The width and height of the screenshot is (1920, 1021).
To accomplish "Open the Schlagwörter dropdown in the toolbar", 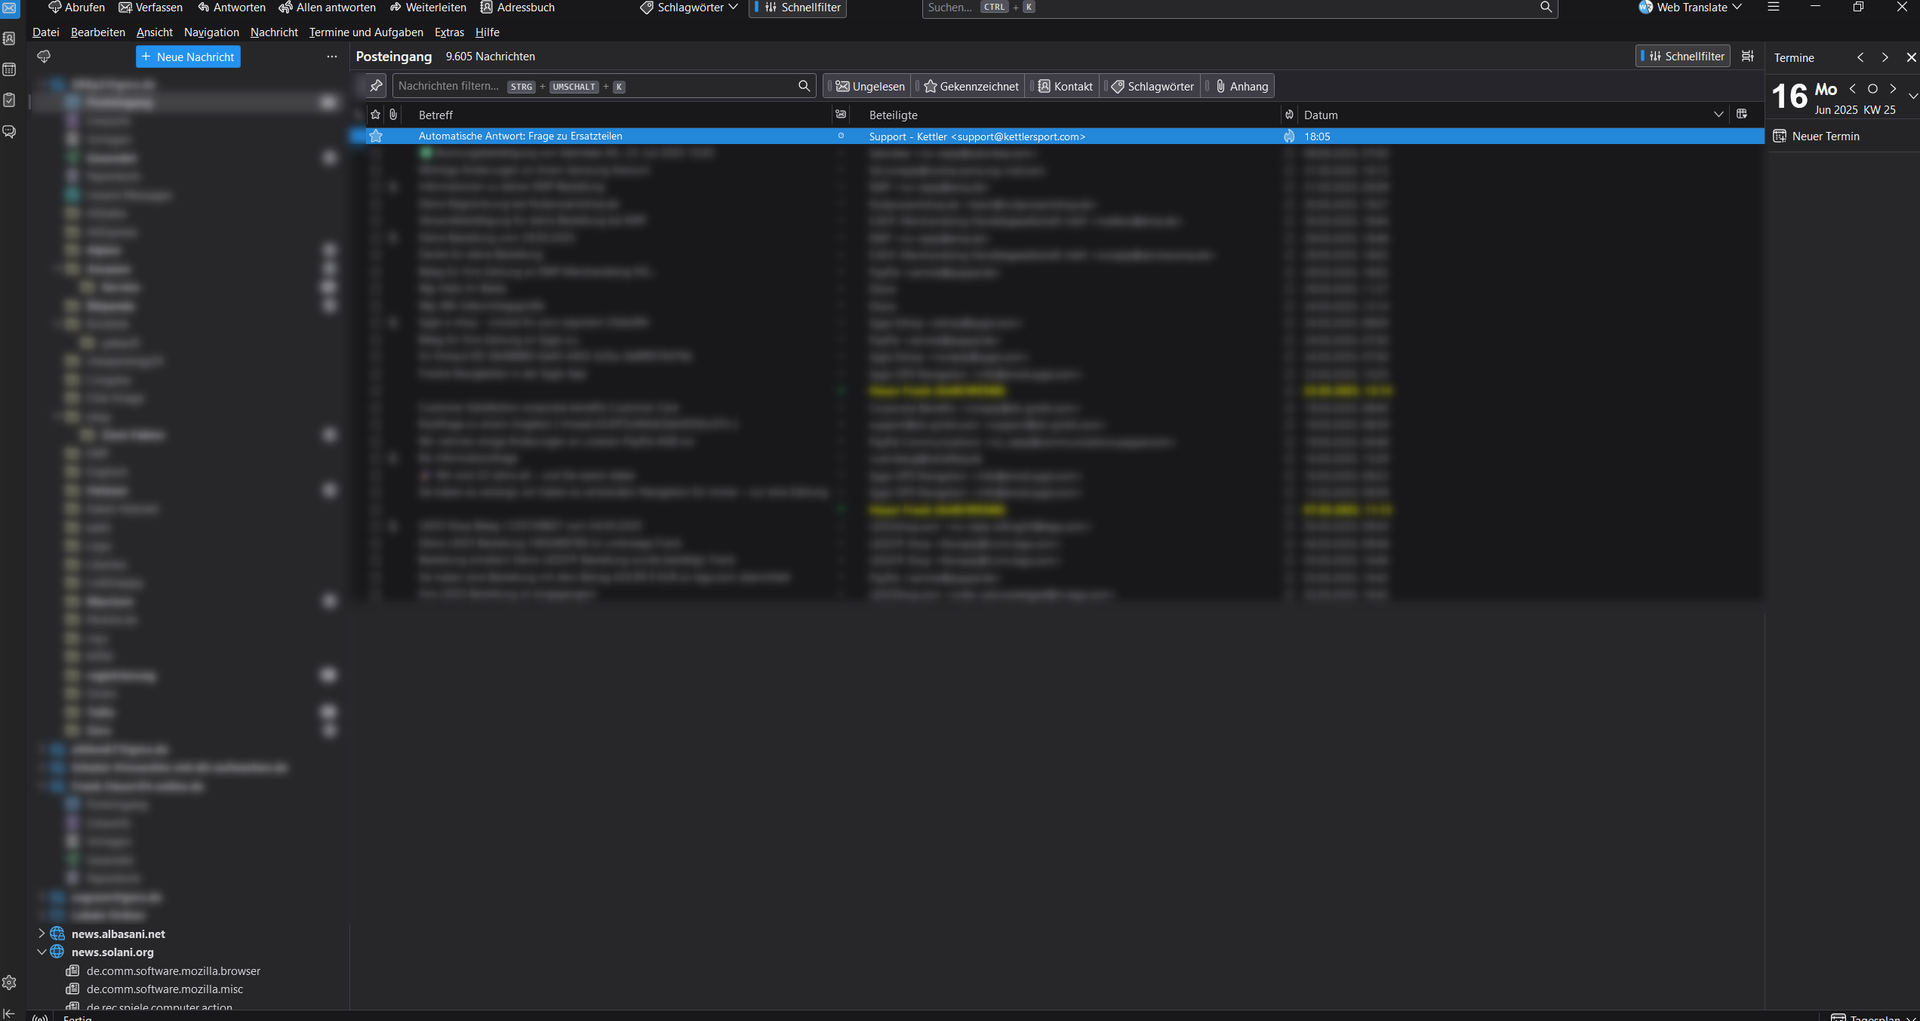I will 689,7.
